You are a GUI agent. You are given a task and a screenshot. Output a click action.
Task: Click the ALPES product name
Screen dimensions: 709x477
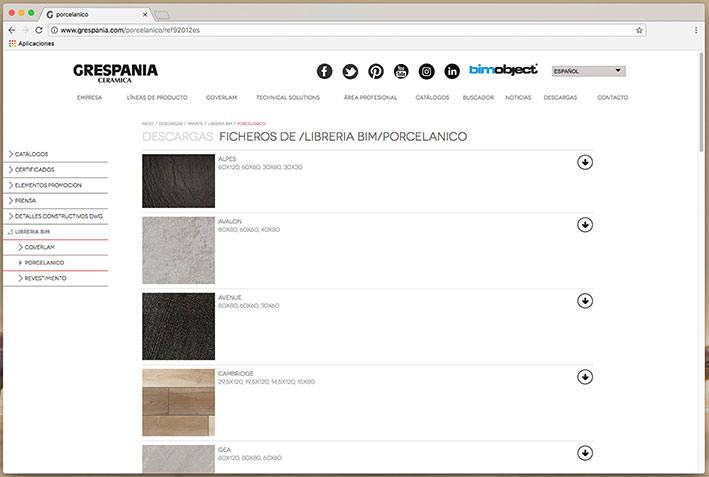227,159
